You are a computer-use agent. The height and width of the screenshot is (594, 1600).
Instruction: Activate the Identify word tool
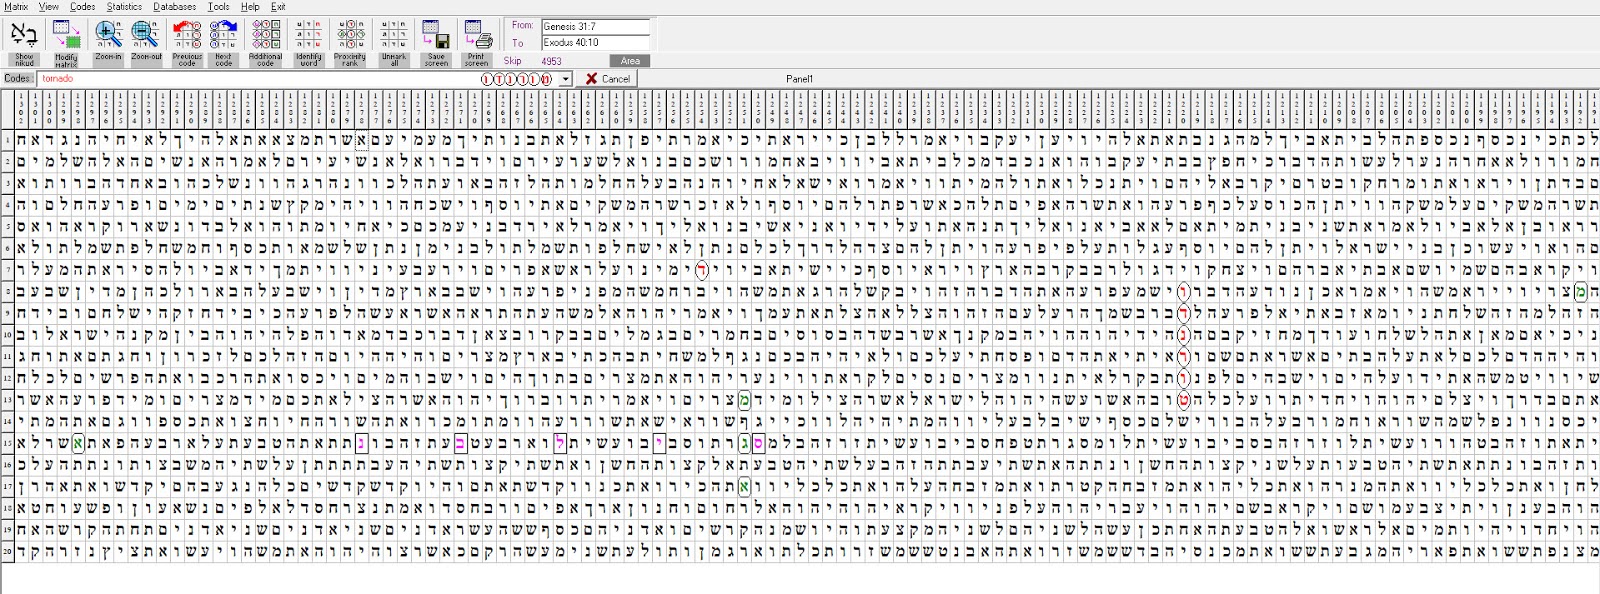point(309,43)
